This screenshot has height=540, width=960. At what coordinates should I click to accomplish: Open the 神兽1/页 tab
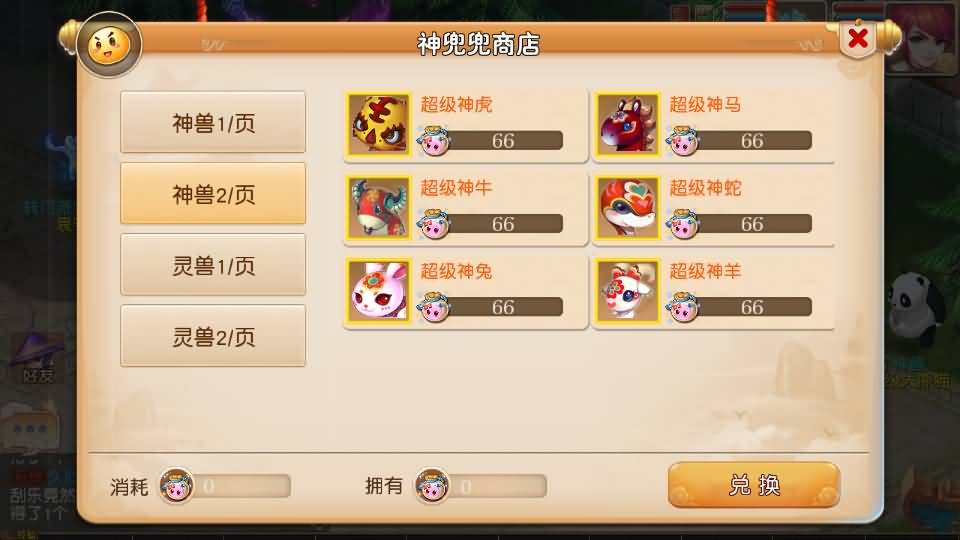(x=213, y=122)
